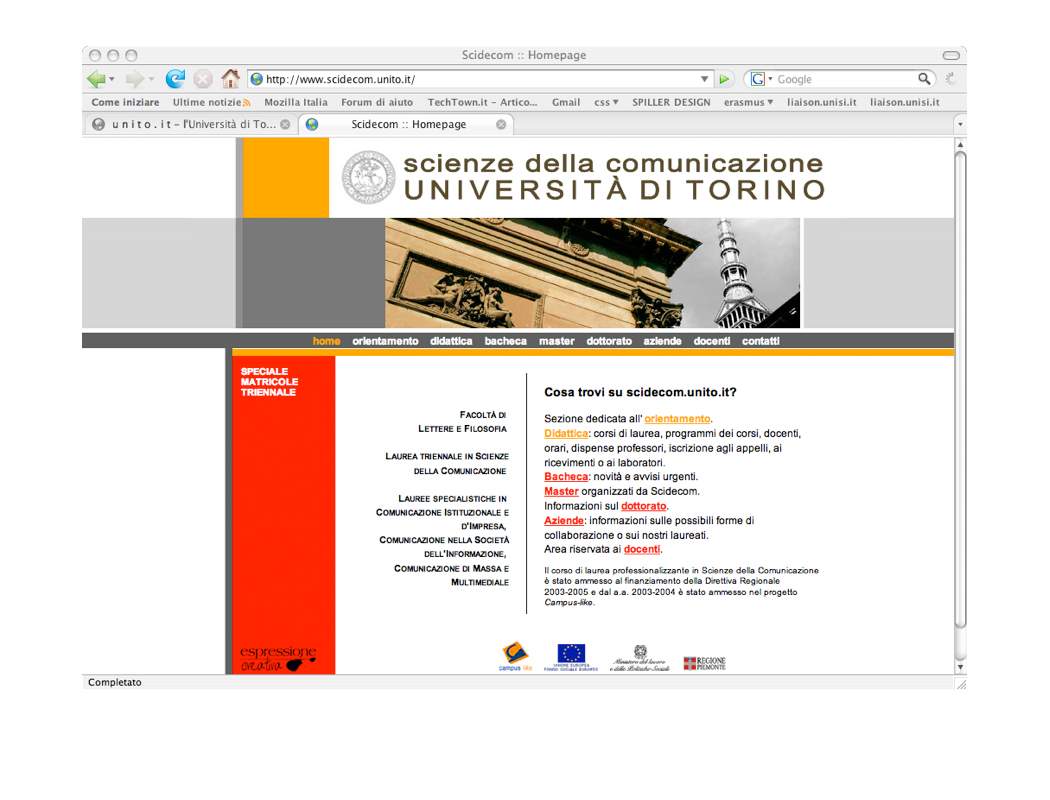Open the didattica navigation item
The image size is (1050, 800).
coord(451,341)
